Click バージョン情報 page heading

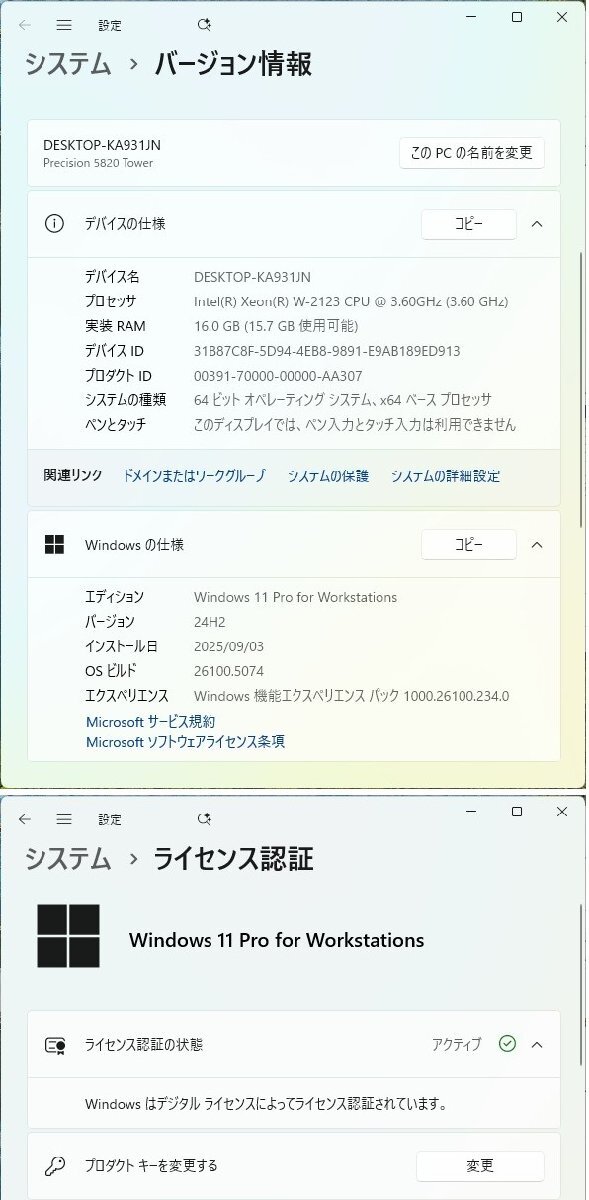[x=233, y=64]
